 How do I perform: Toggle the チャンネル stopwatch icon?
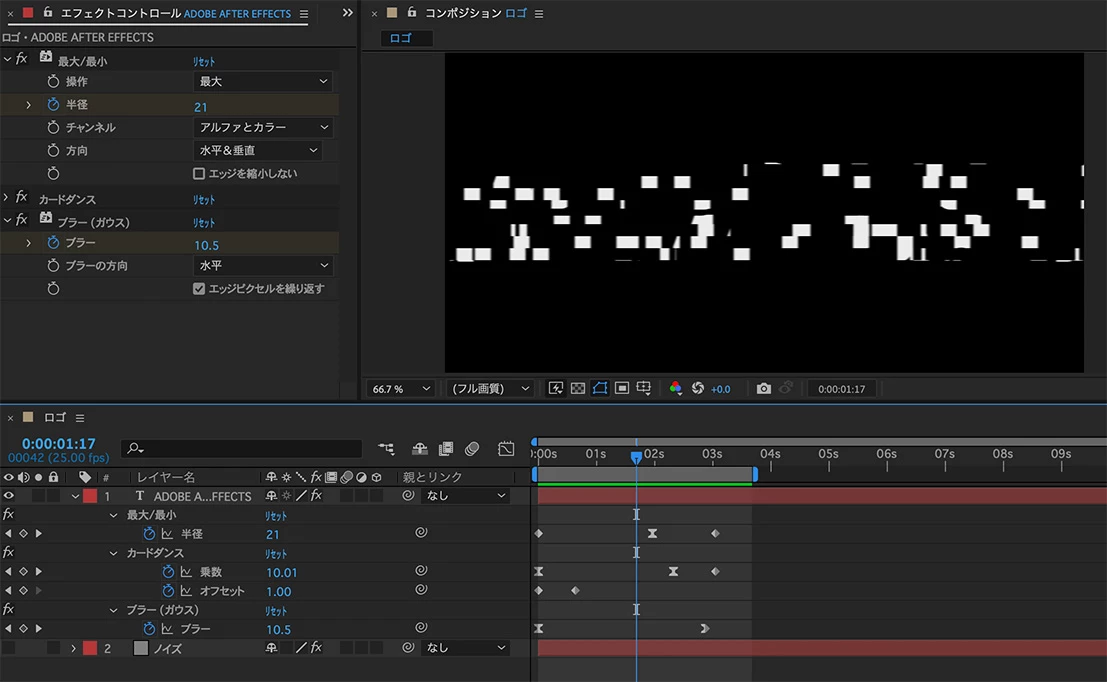click(53, 128)
